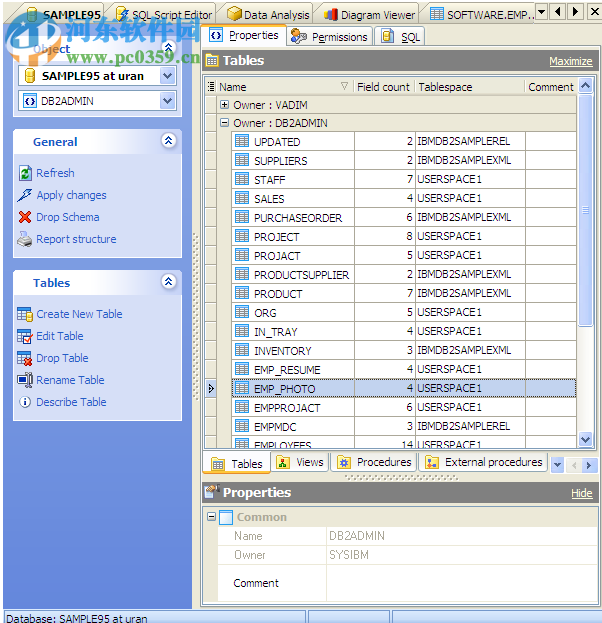This screenshot has height=623, width=602.
Task: Click the Refresh icon in General panel
Action: coord(25,173)
